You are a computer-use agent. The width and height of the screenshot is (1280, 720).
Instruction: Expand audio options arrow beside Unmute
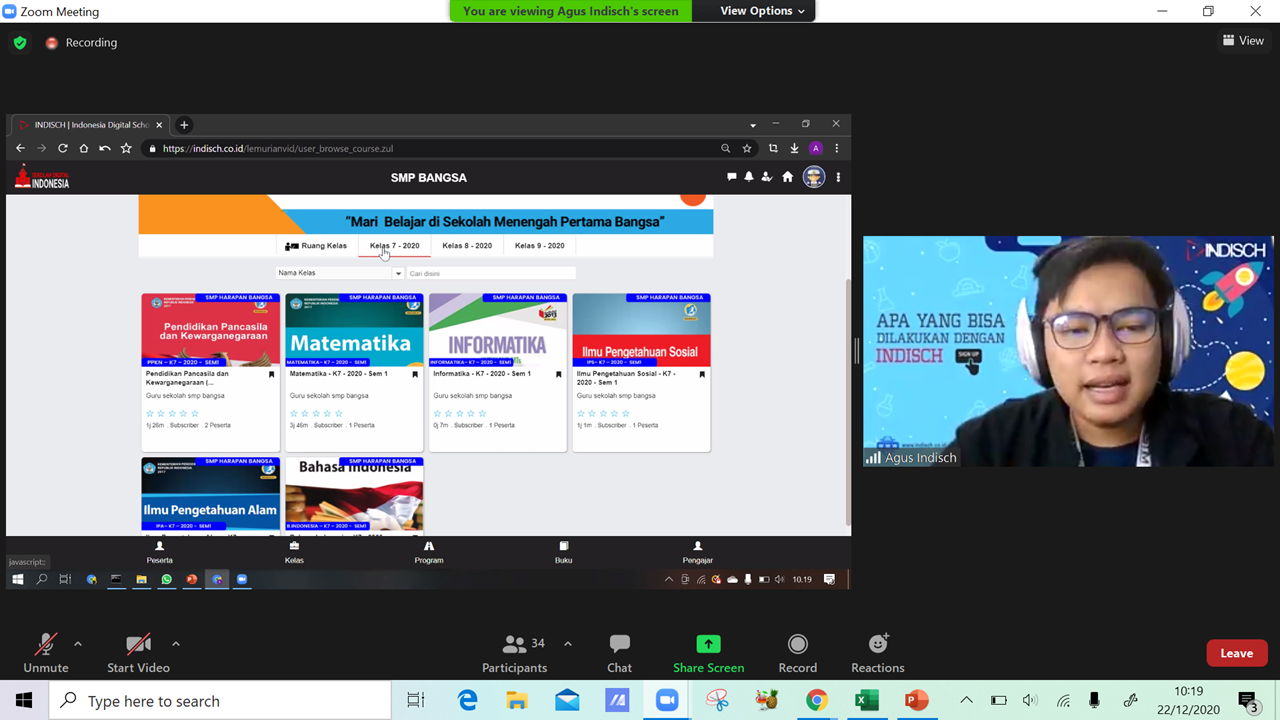[78, 644]
